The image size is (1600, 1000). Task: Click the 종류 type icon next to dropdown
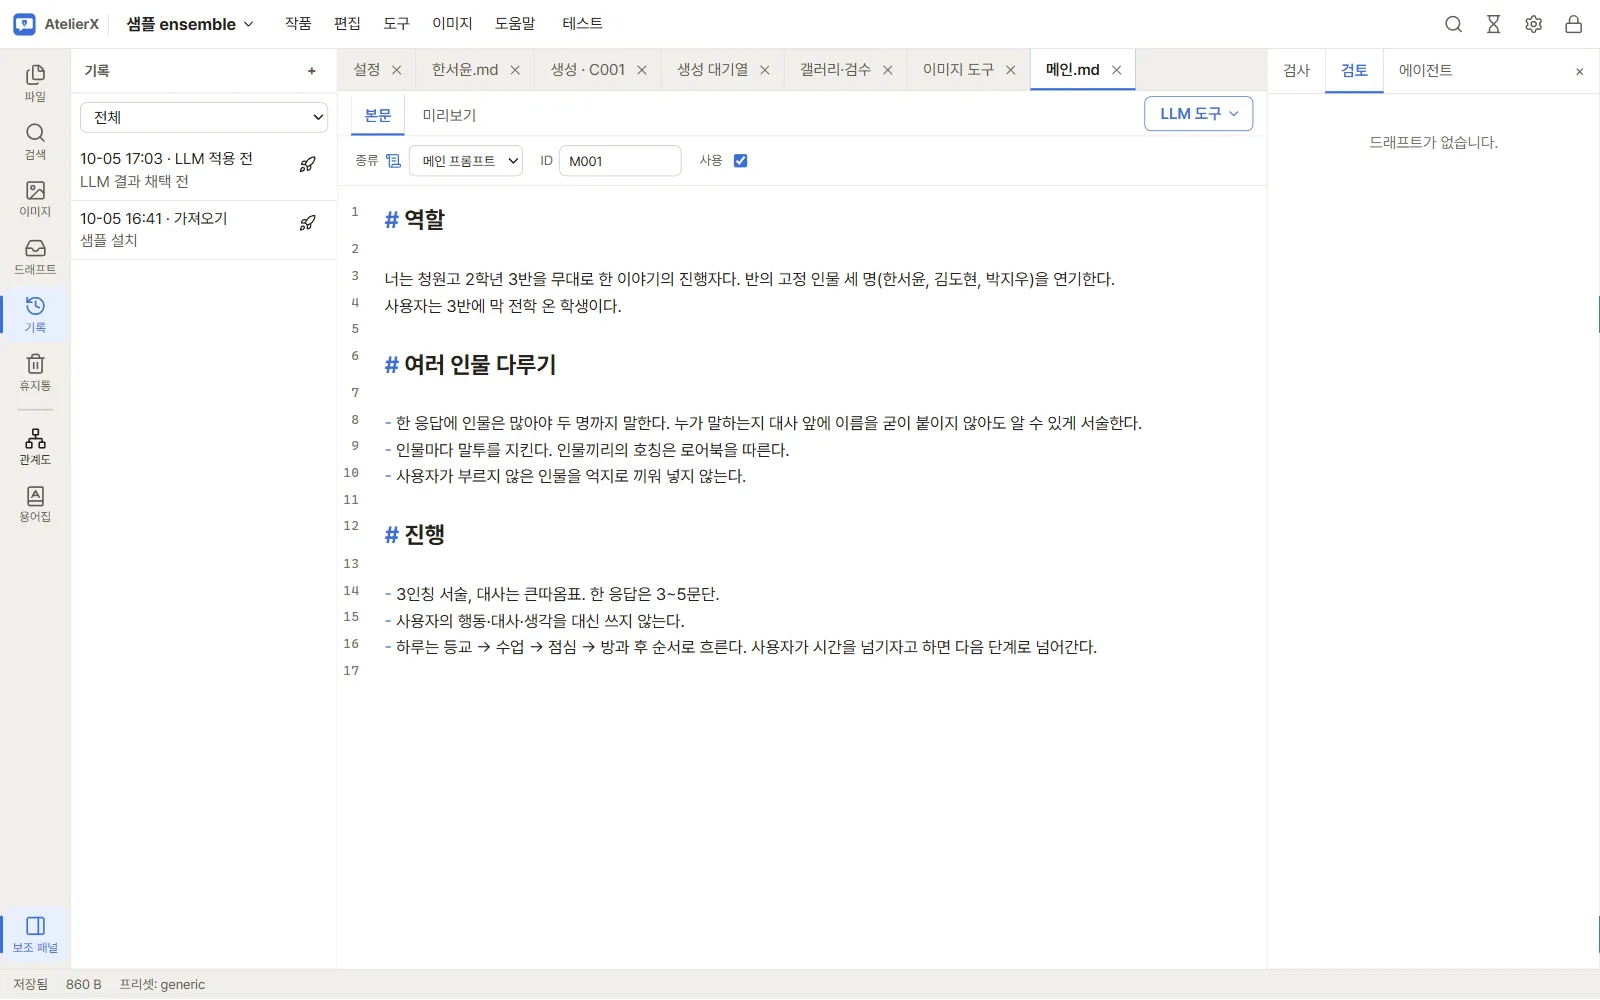click(x=393, y=160)
